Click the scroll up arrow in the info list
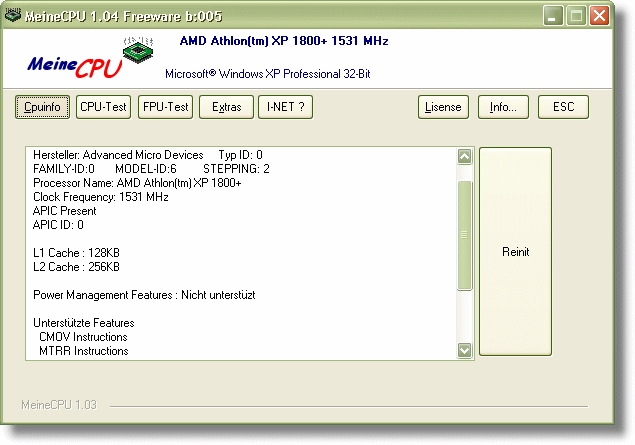 click(x=464, y=157)
